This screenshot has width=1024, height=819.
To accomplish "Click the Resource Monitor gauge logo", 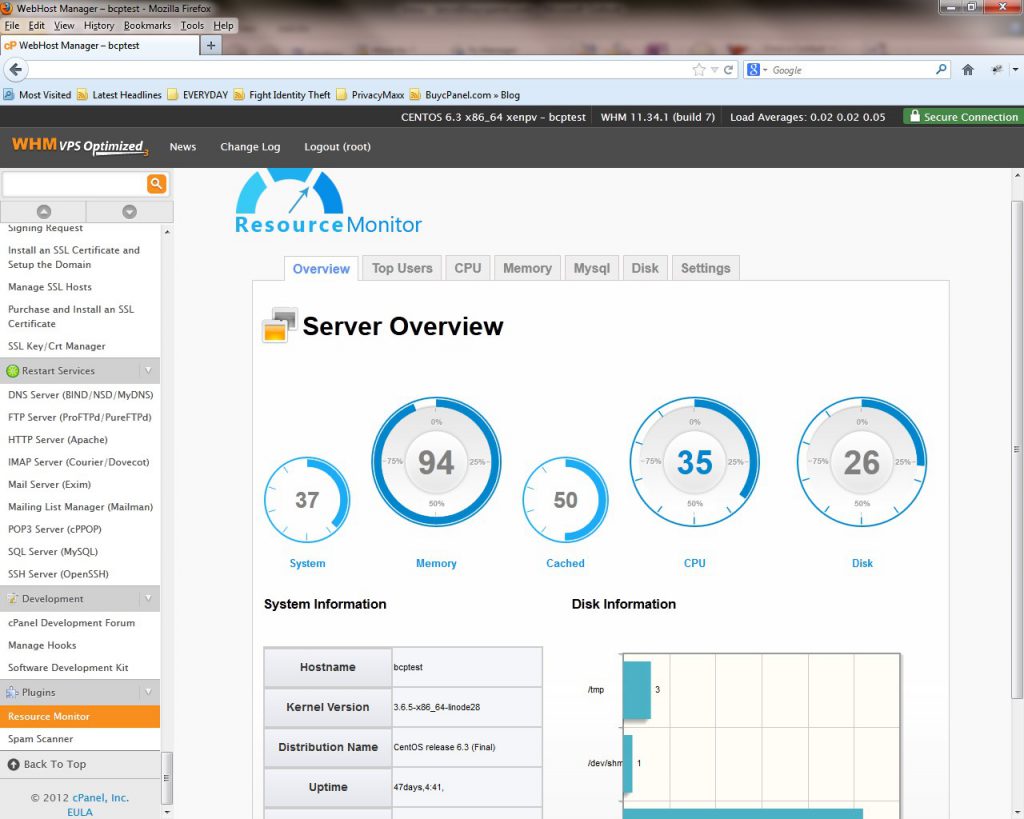I will (x=328, y=201).
